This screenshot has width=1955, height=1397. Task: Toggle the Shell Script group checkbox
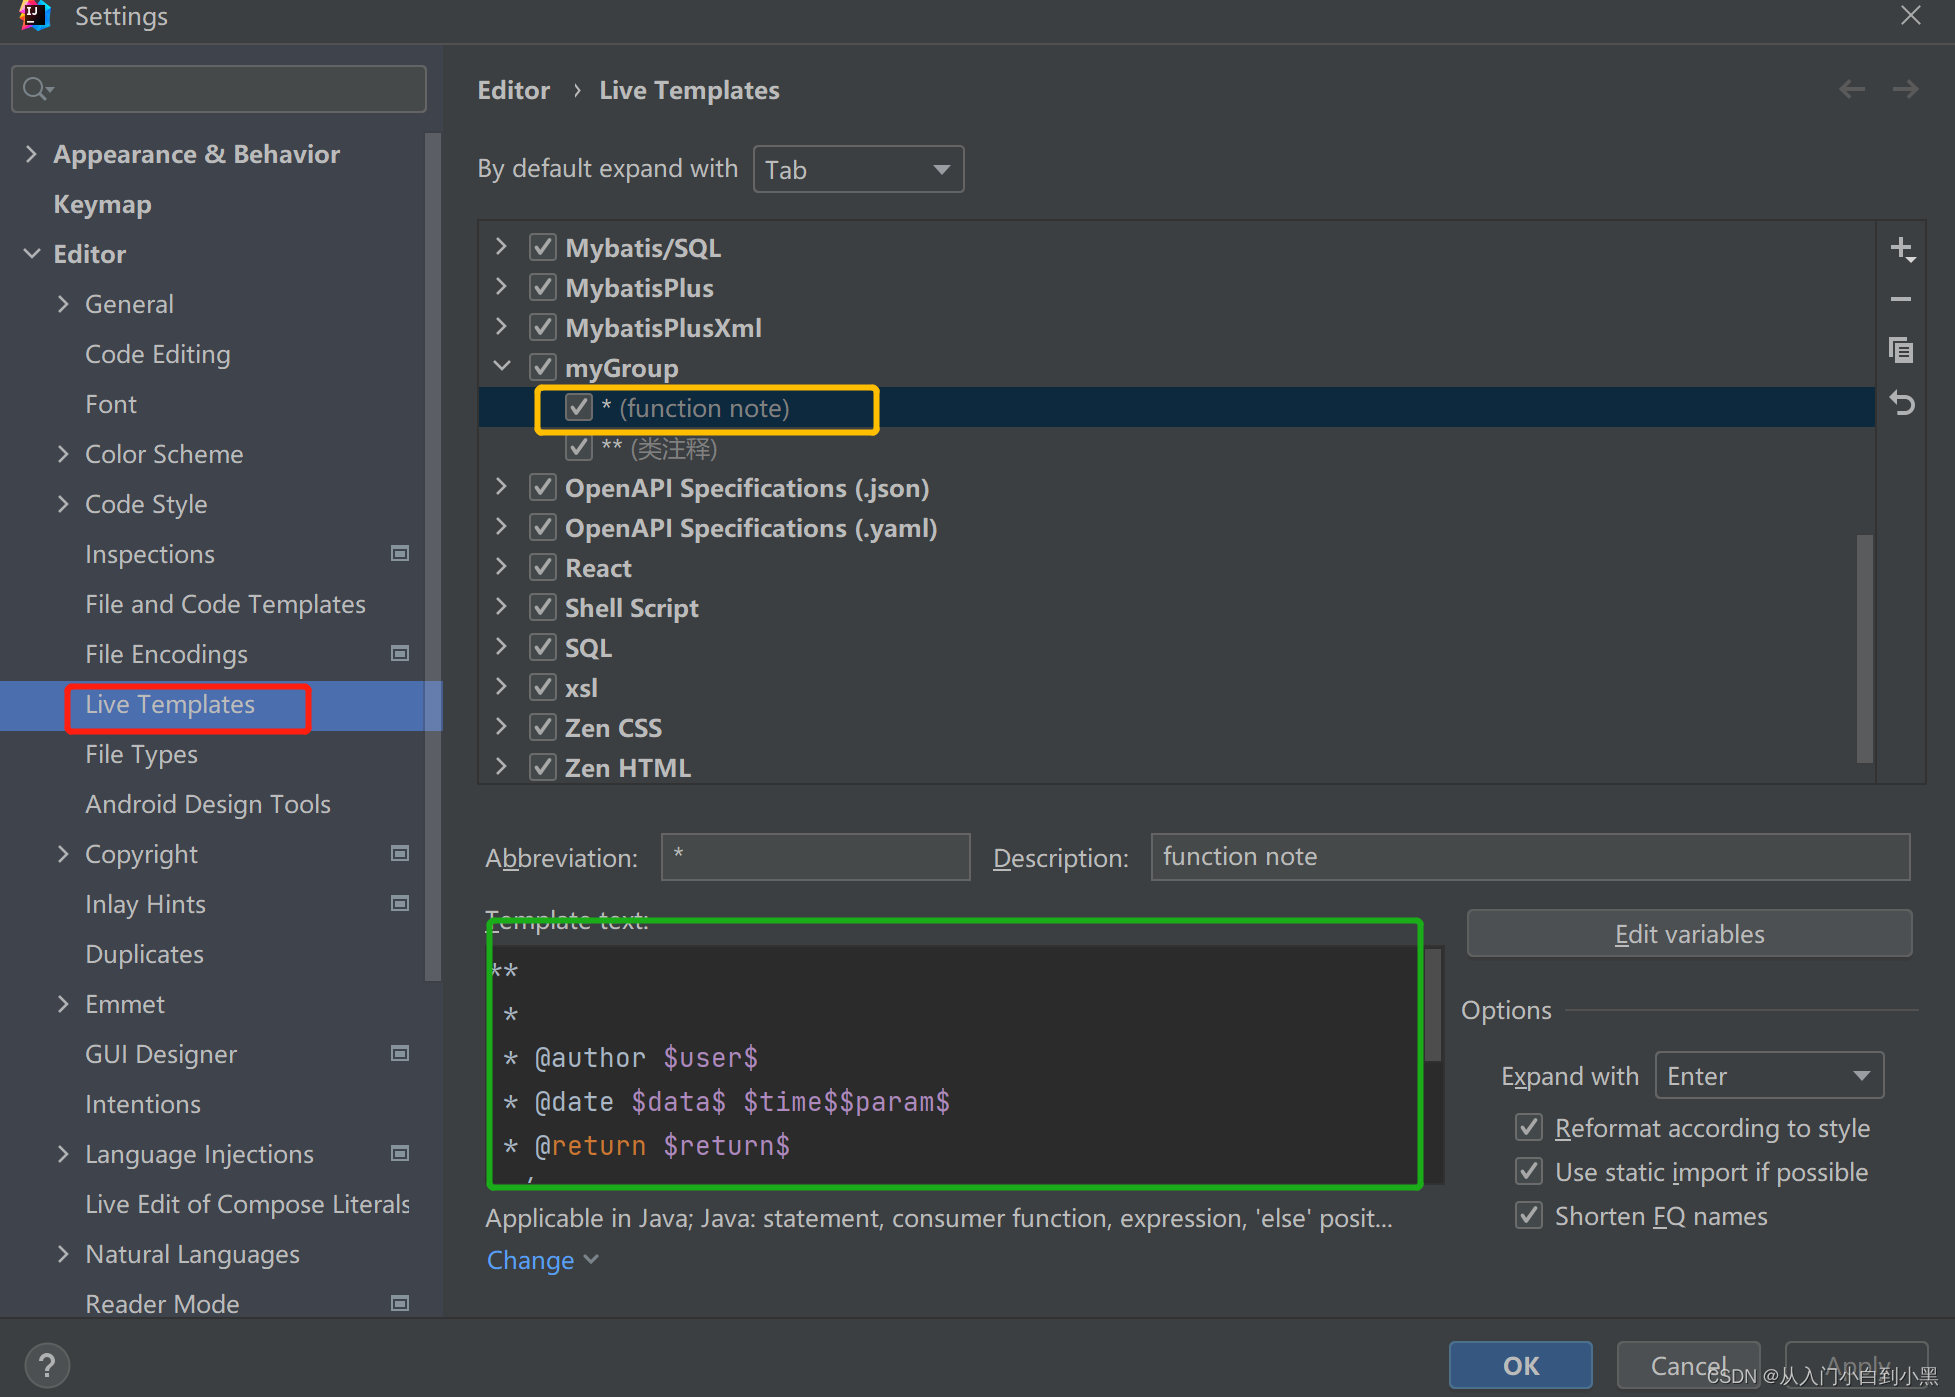(x=543, y=607)
